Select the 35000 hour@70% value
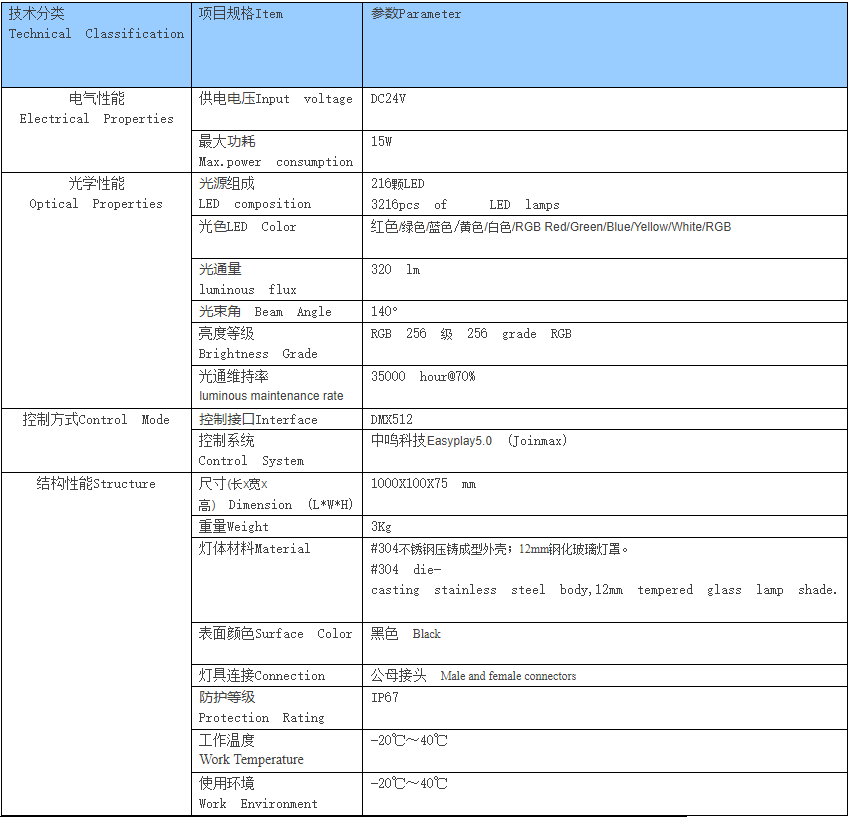This screenshot has height=817, width=850. click(422, 376)
